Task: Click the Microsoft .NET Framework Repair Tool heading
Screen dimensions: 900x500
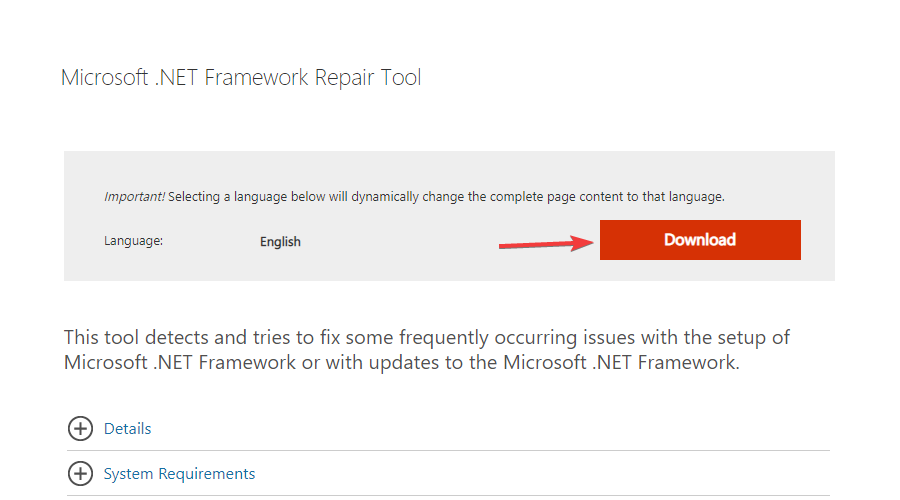Action: coord(241,78)
